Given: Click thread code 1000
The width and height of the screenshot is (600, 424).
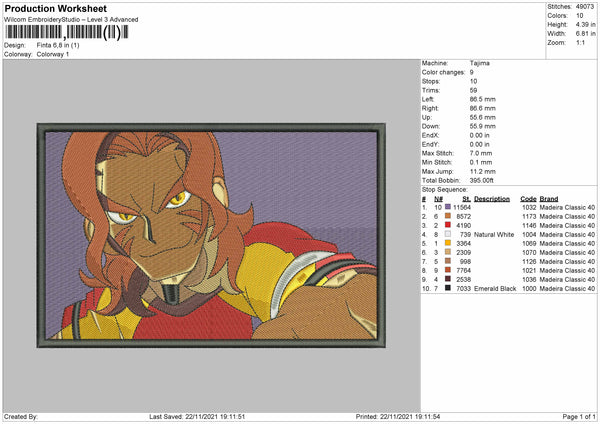Looking at the screenshot, I should 529,289.
